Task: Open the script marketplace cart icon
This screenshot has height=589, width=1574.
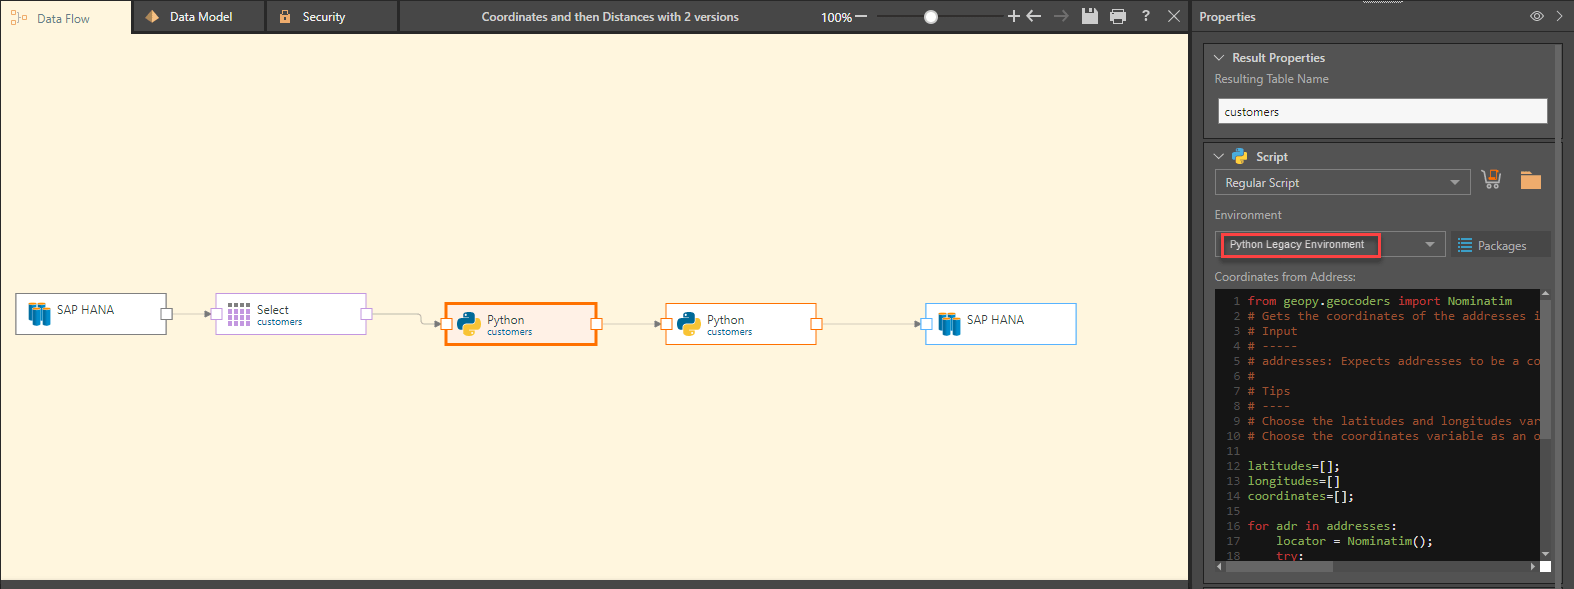Action: click(x=1491, y=179)
